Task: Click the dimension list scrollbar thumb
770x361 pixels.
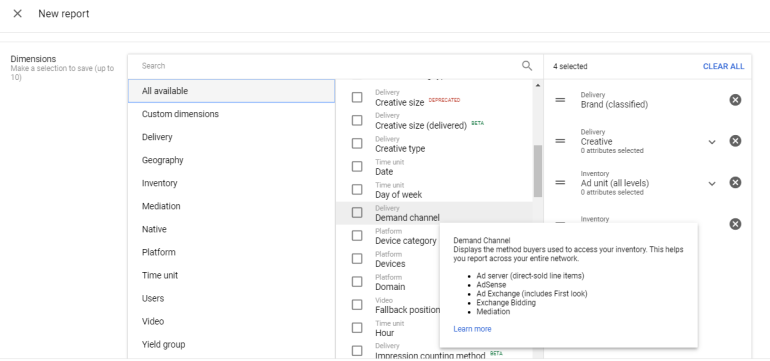Action: coord(538,171)
